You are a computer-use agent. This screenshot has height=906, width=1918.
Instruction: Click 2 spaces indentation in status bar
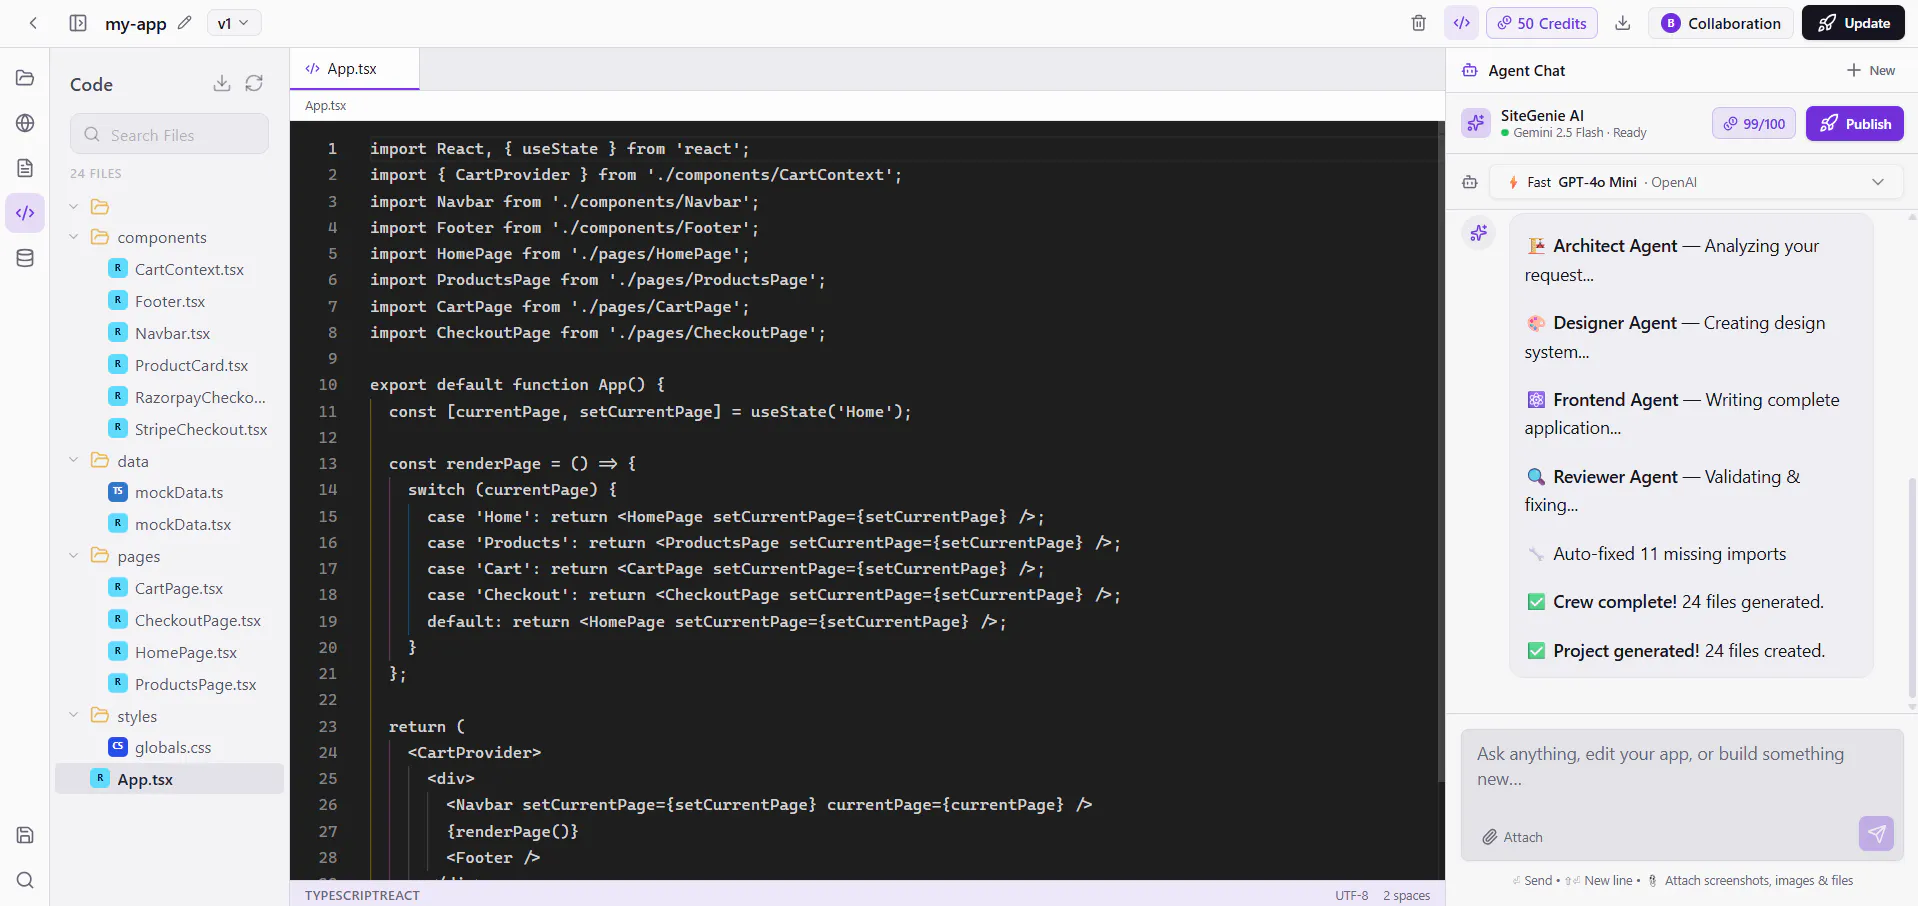click(x=1406, y=895)
